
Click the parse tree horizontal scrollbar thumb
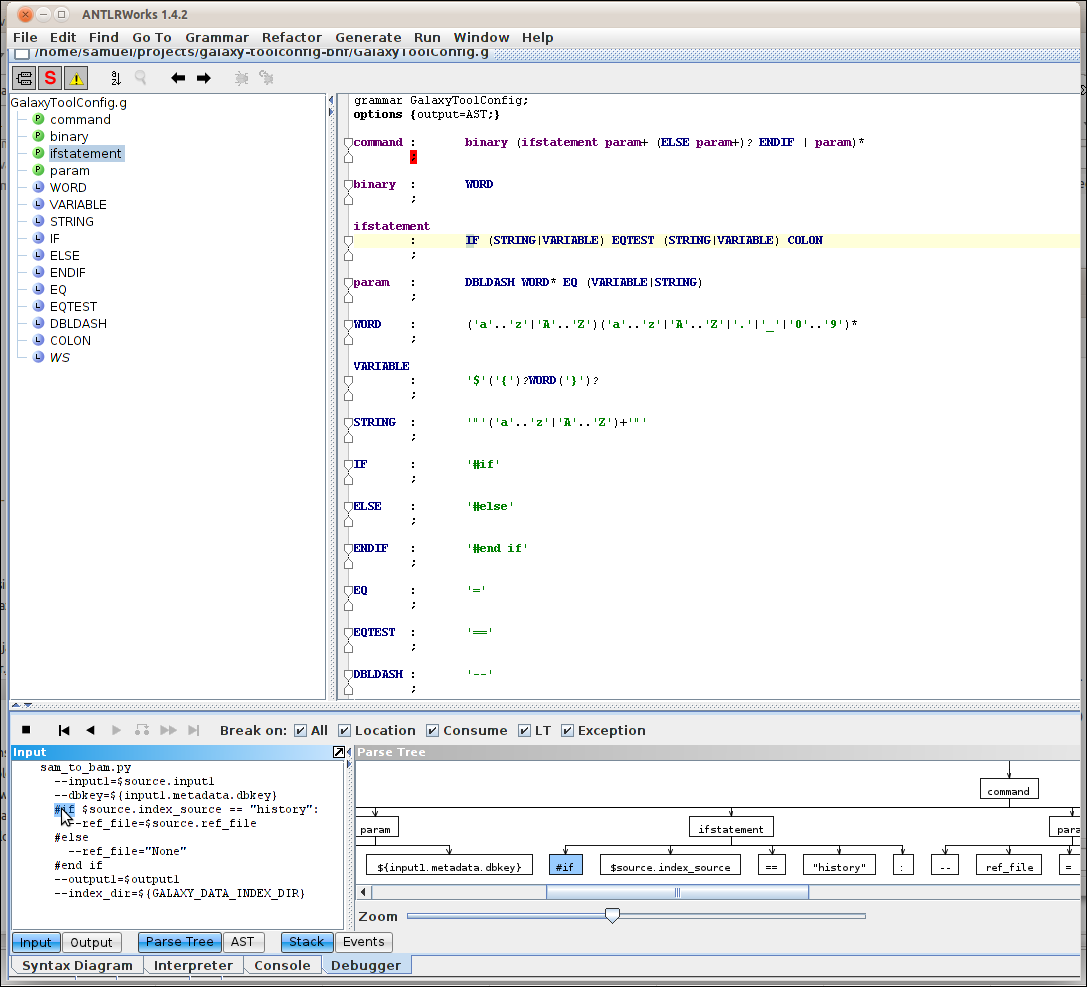677,892
